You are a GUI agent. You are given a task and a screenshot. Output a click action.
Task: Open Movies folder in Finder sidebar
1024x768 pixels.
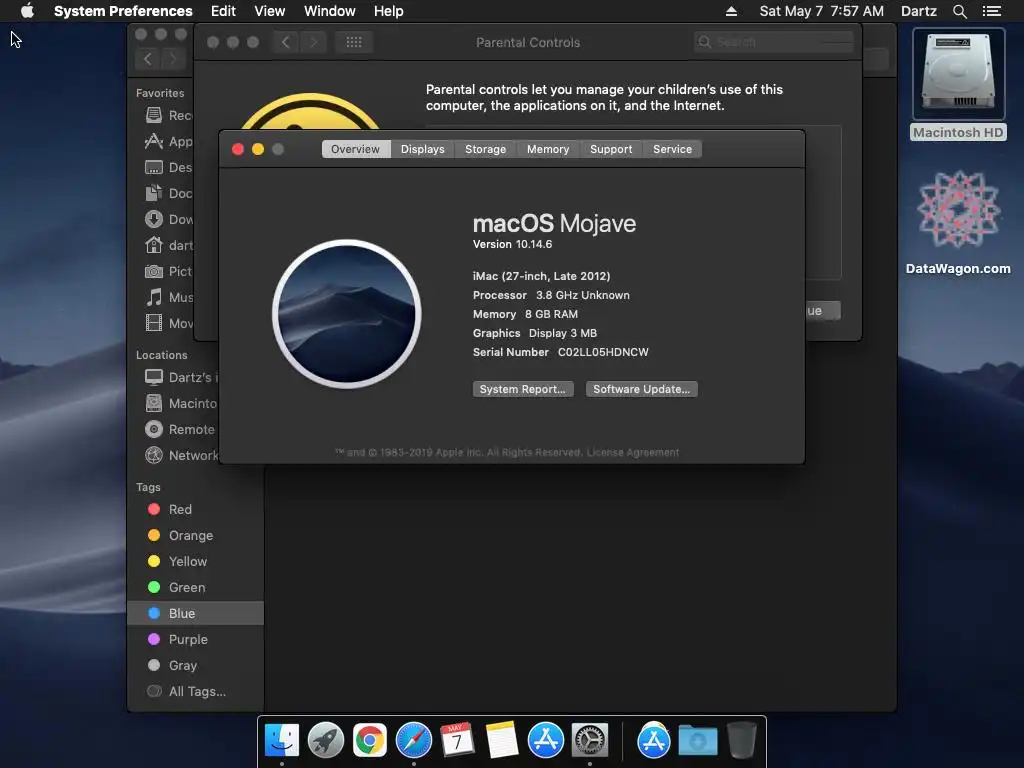point(169,323)
